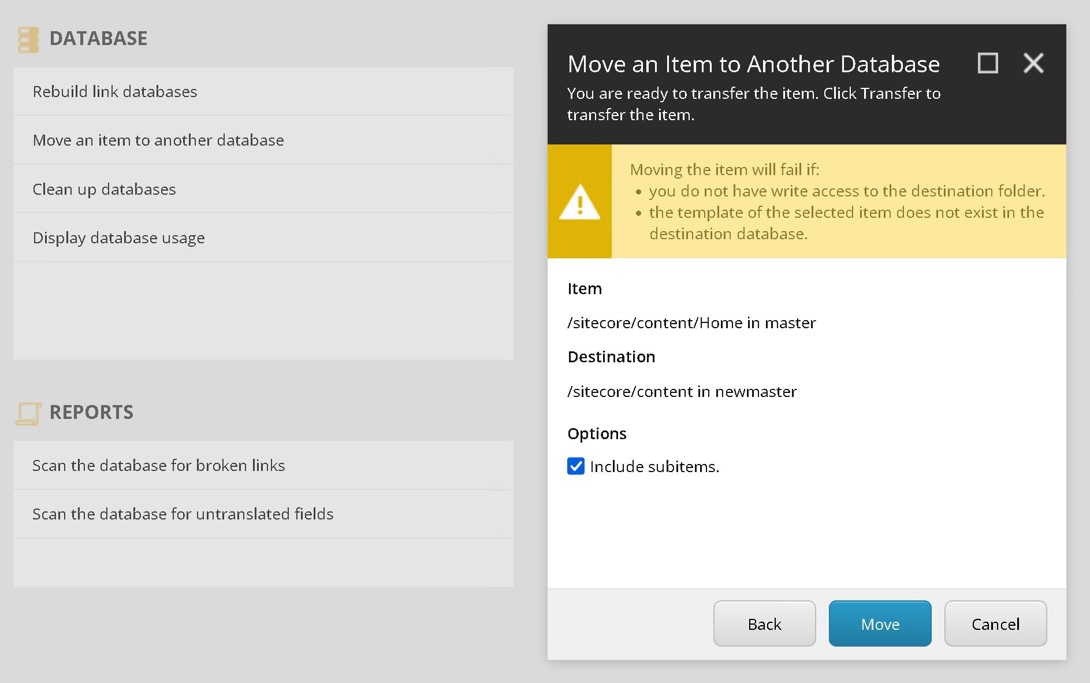Select Clean up databases
This screenshot has height=683, width=1090.
[104, 189]
